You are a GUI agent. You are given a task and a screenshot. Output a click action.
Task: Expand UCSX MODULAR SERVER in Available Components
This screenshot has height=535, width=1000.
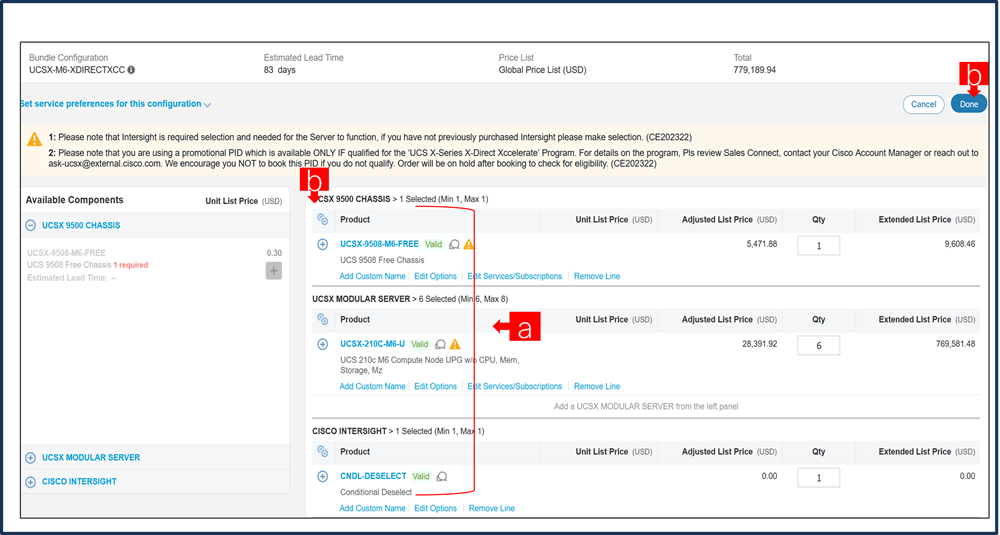31,458
